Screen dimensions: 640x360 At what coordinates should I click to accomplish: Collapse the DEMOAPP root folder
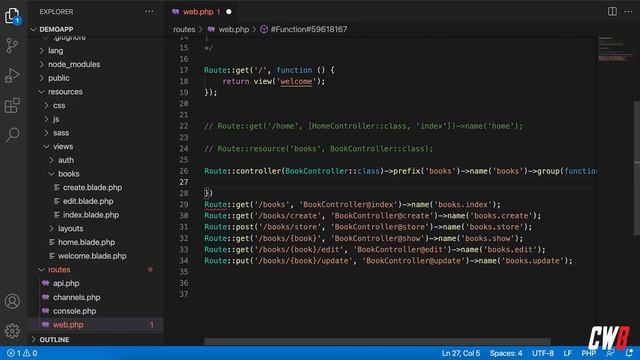33,29
